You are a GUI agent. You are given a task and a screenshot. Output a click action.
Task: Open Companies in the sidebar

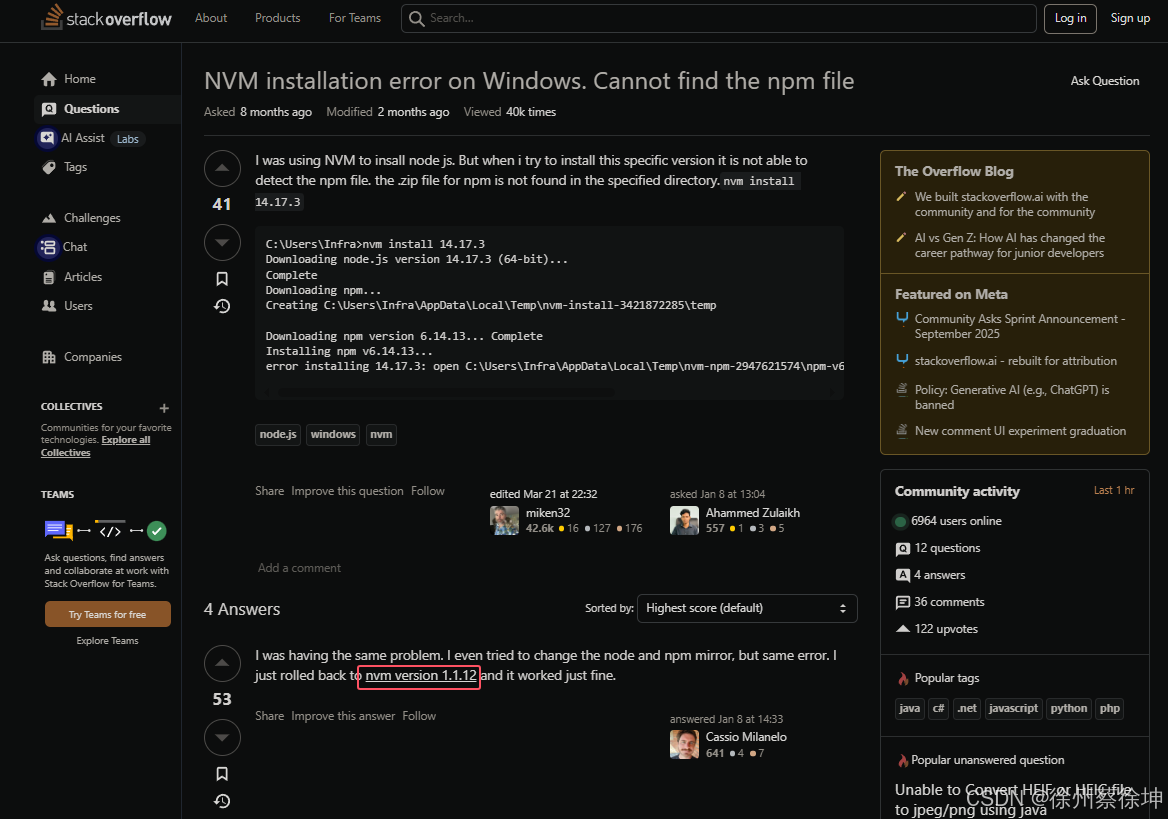click(92, 357)
